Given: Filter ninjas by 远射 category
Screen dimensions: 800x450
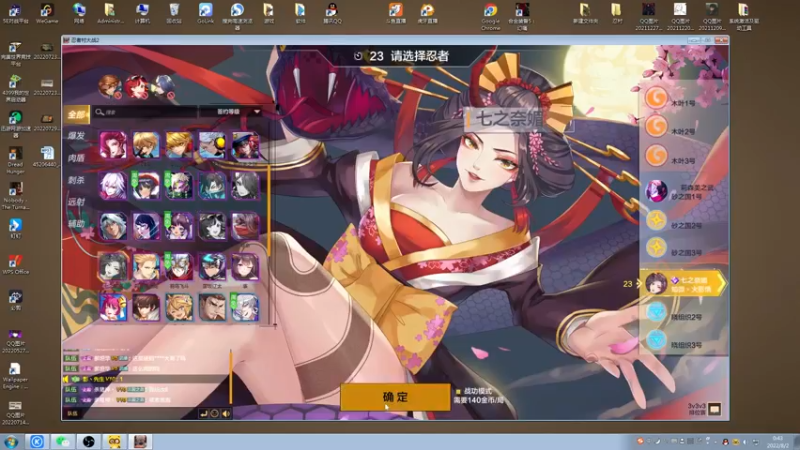Looking at the screenshot, I should (77, 202).
